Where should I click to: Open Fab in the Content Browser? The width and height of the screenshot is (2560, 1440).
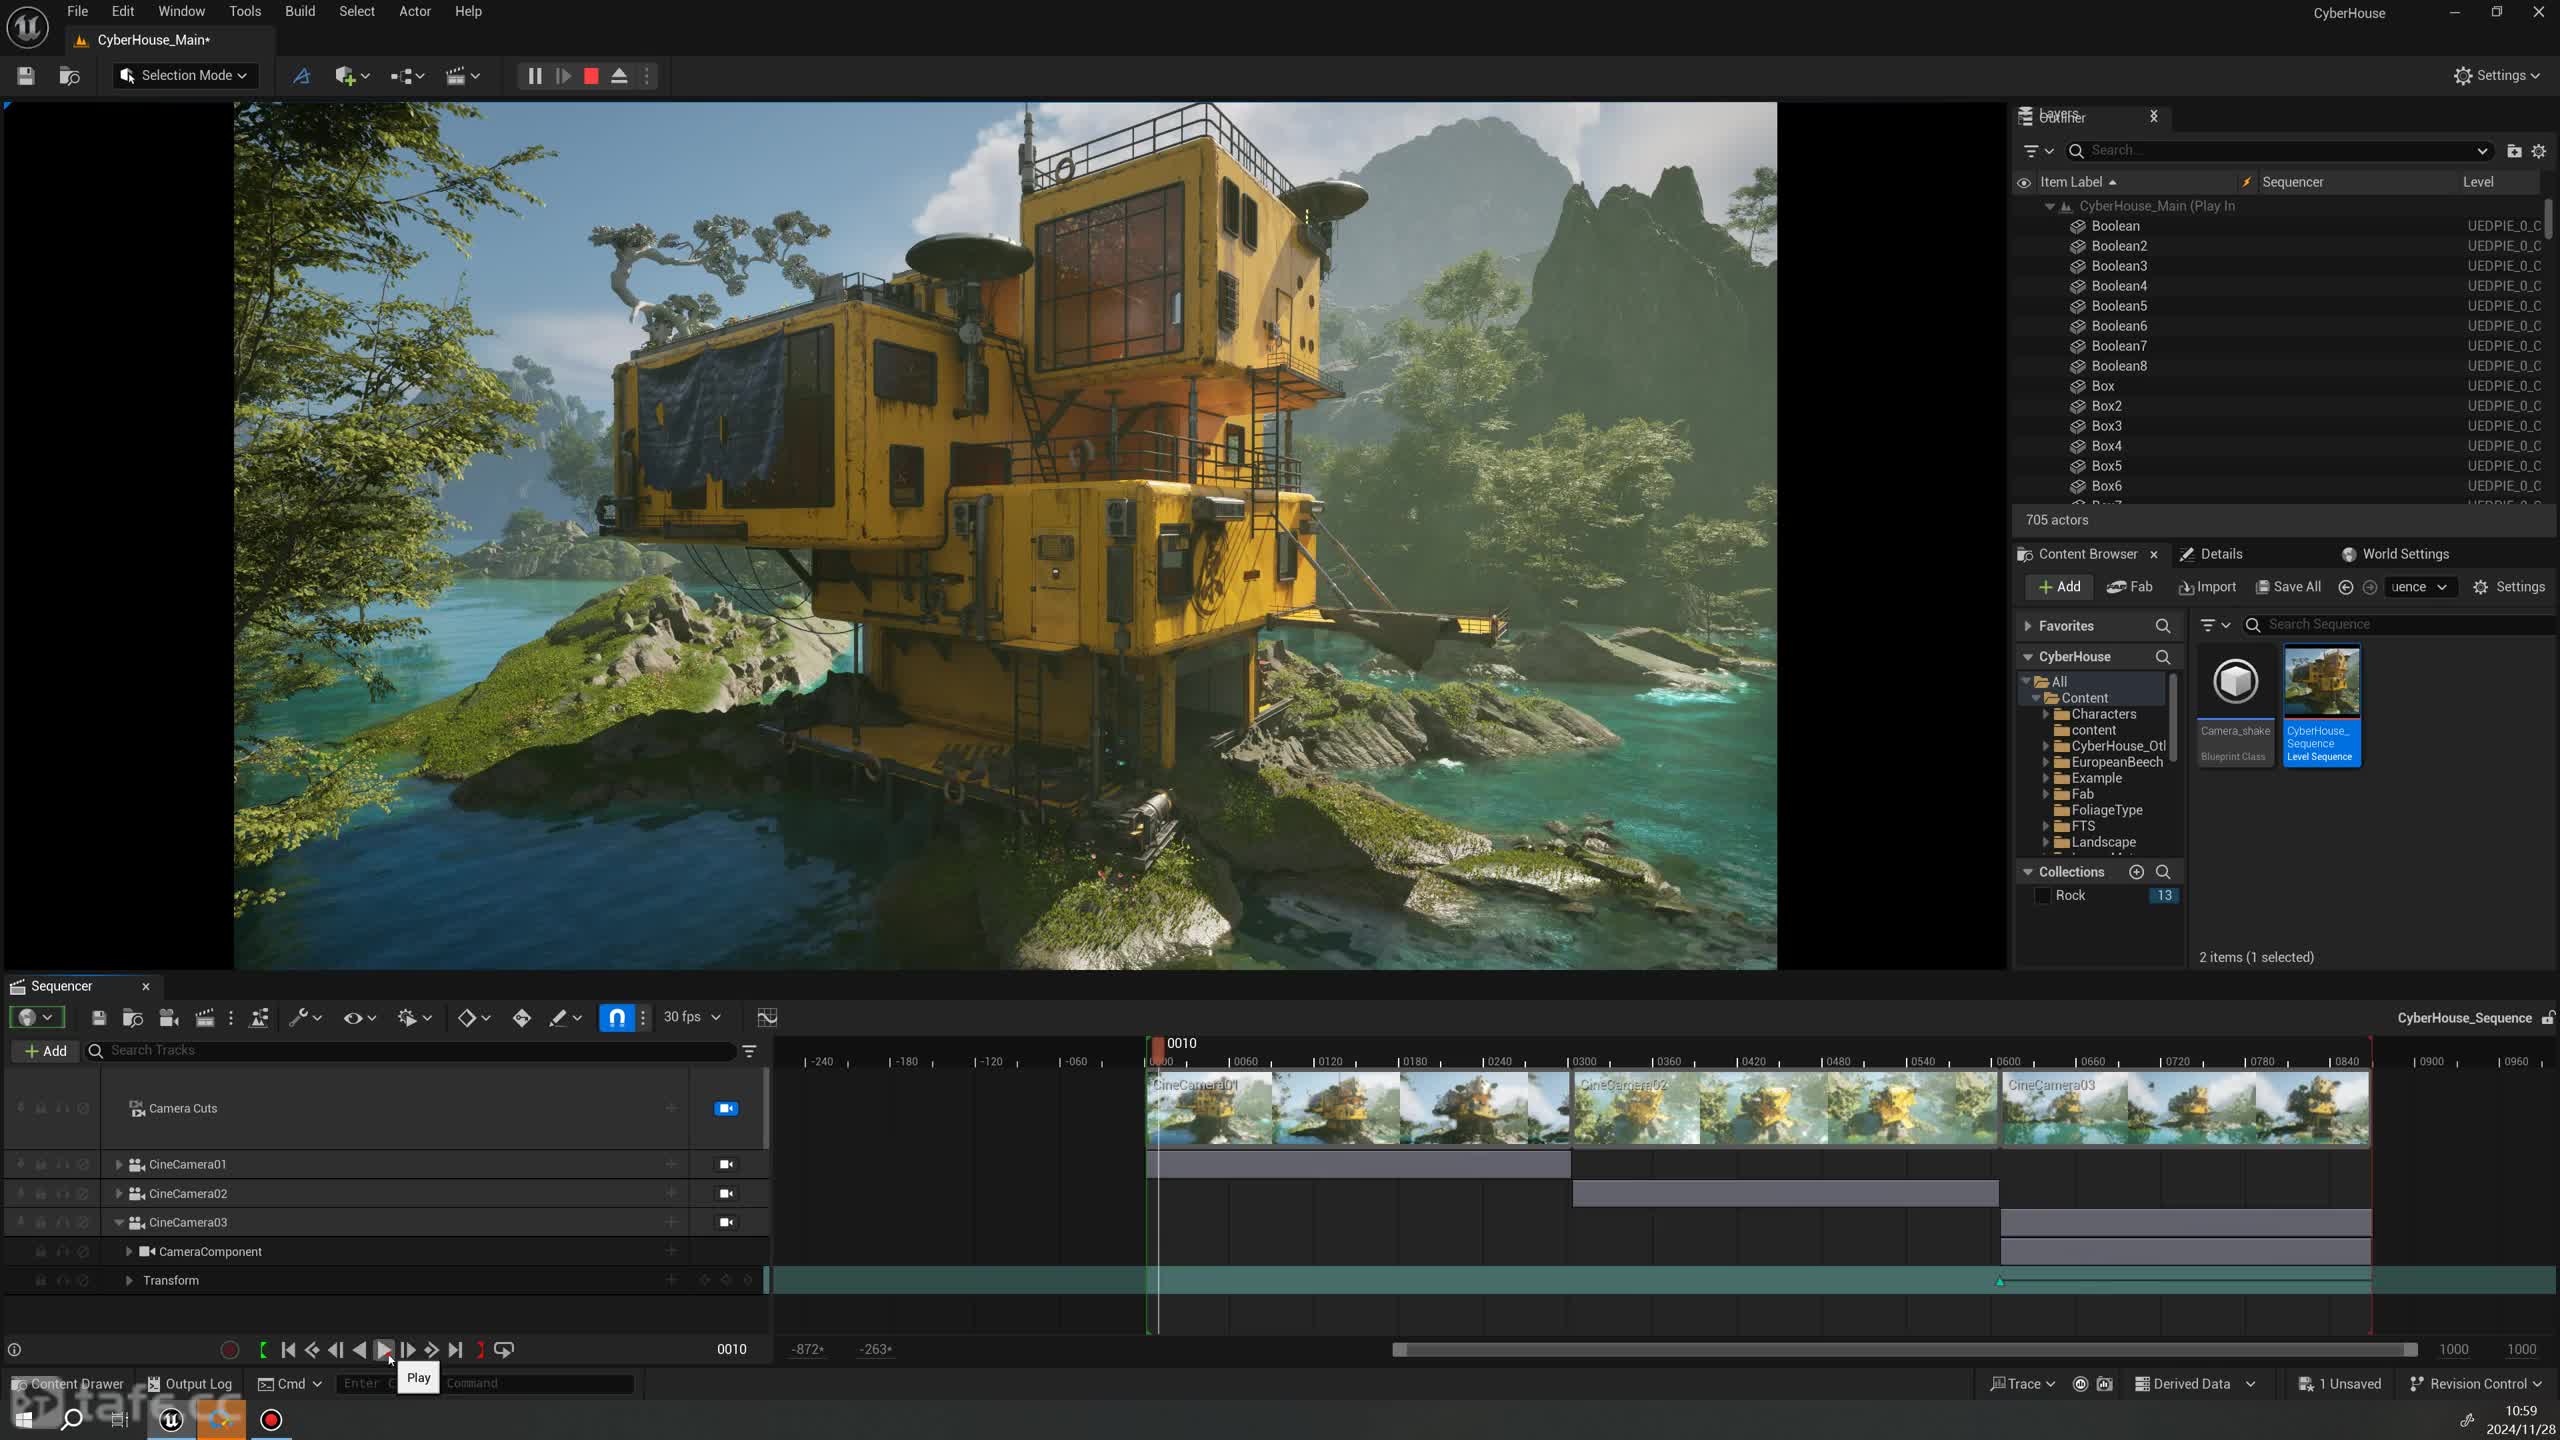click(x=2129, y=587)
